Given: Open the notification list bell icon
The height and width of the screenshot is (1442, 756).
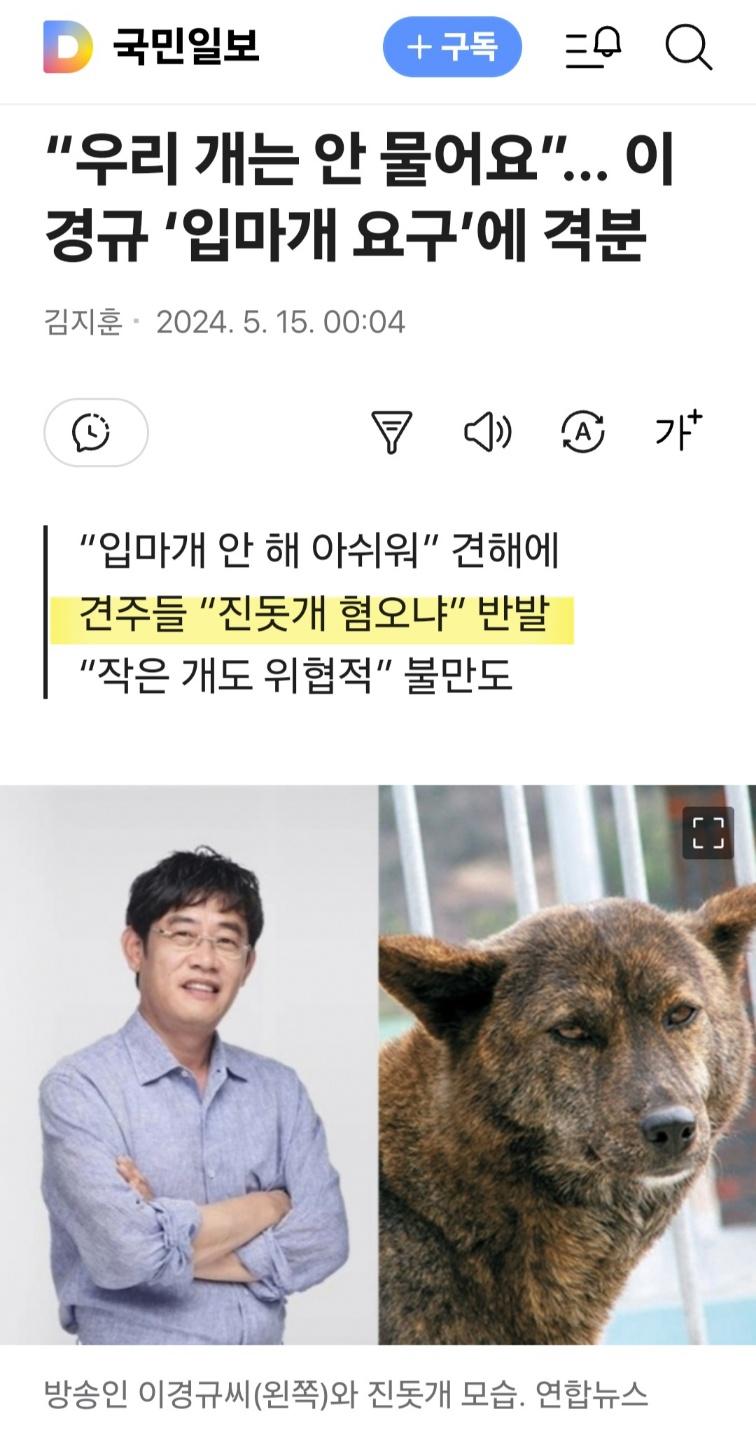Looking at the screenshot, I should click(x=594, y=47).
